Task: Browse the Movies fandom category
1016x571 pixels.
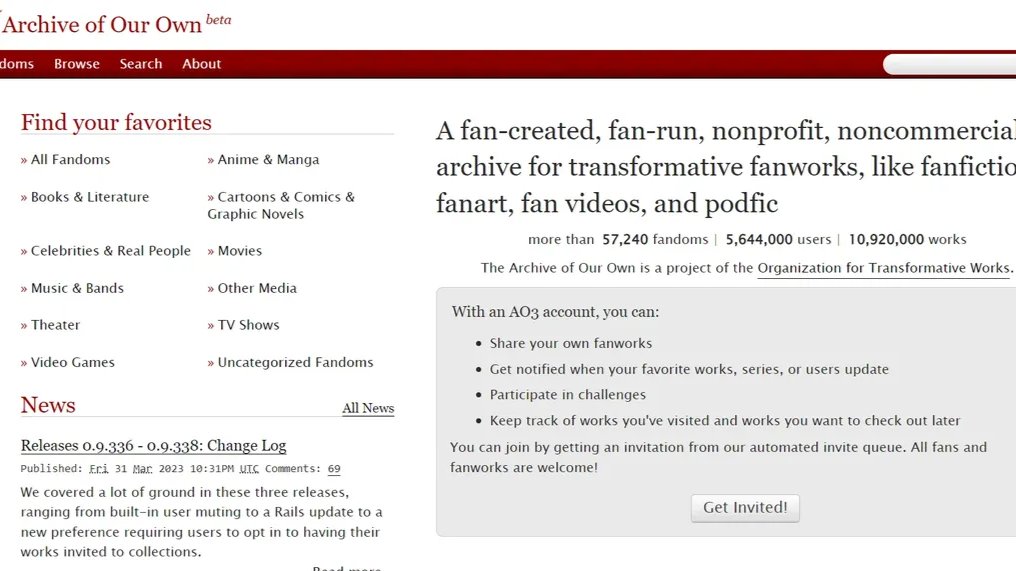Action: coord(239,251)
